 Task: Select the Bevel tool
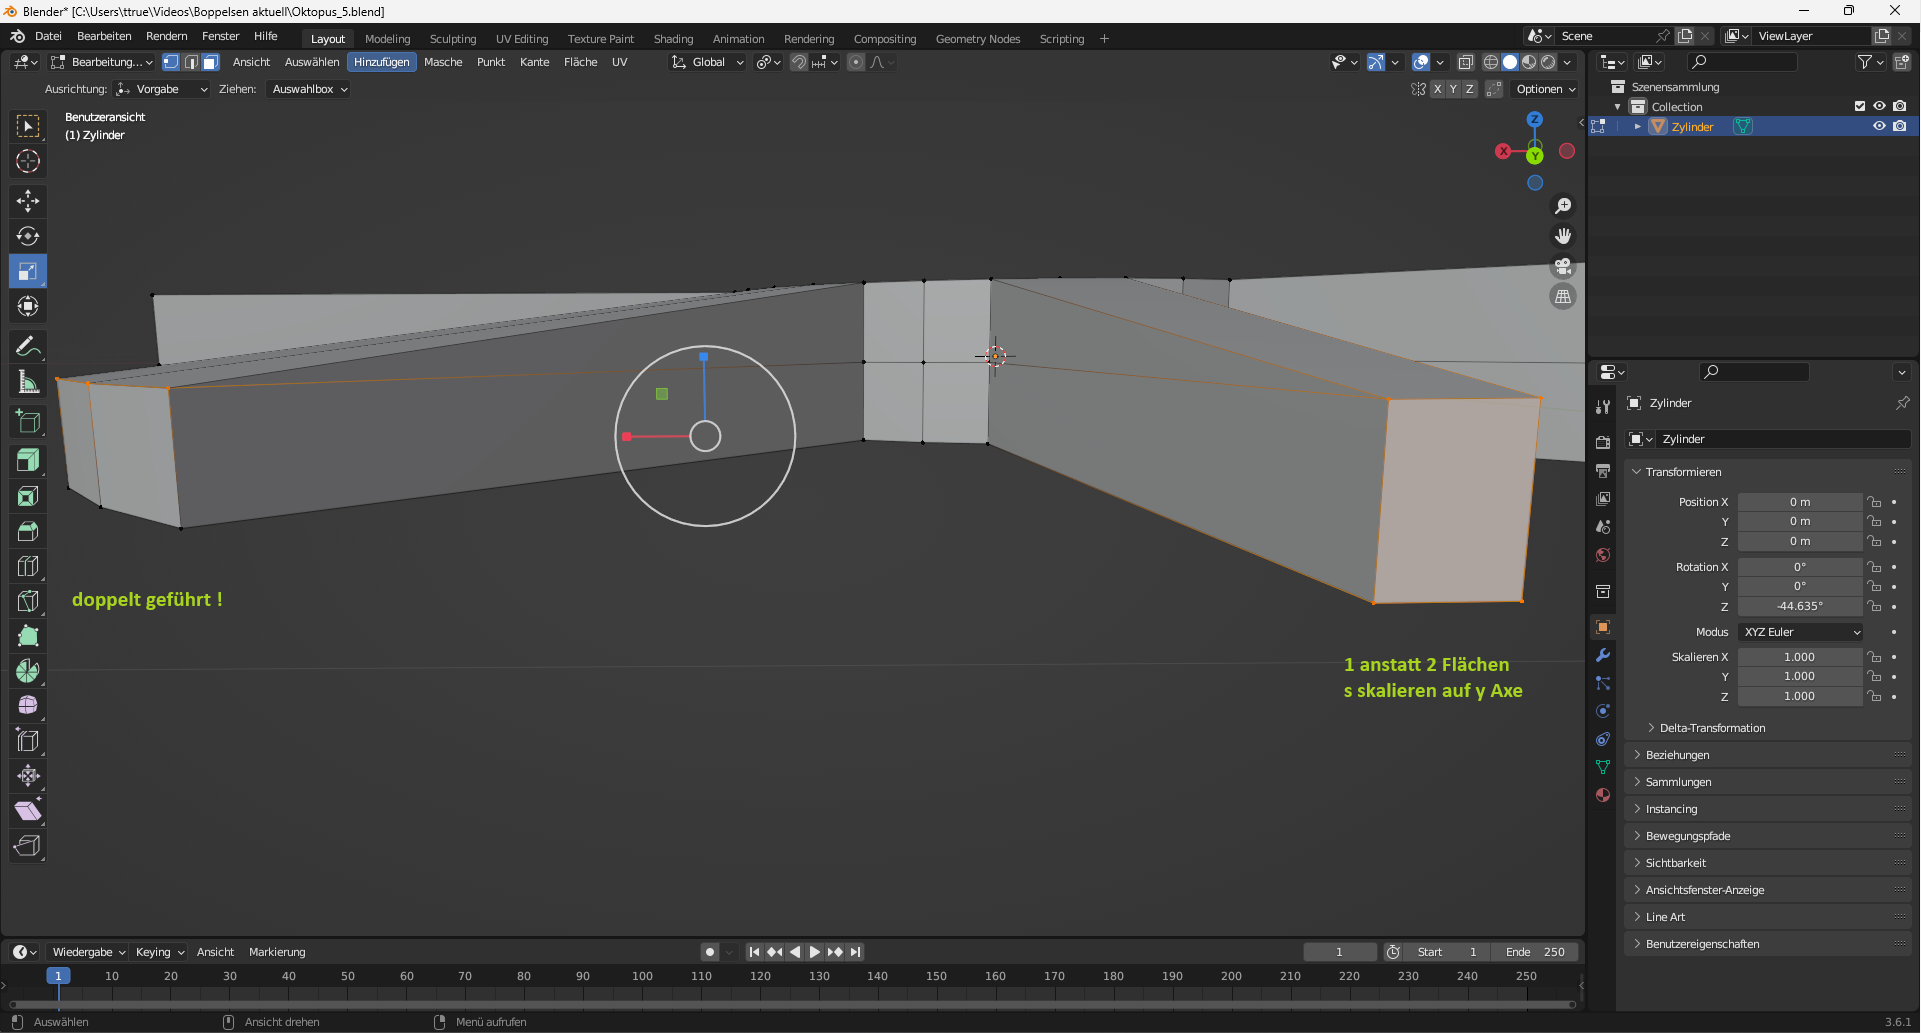[28, 531]
